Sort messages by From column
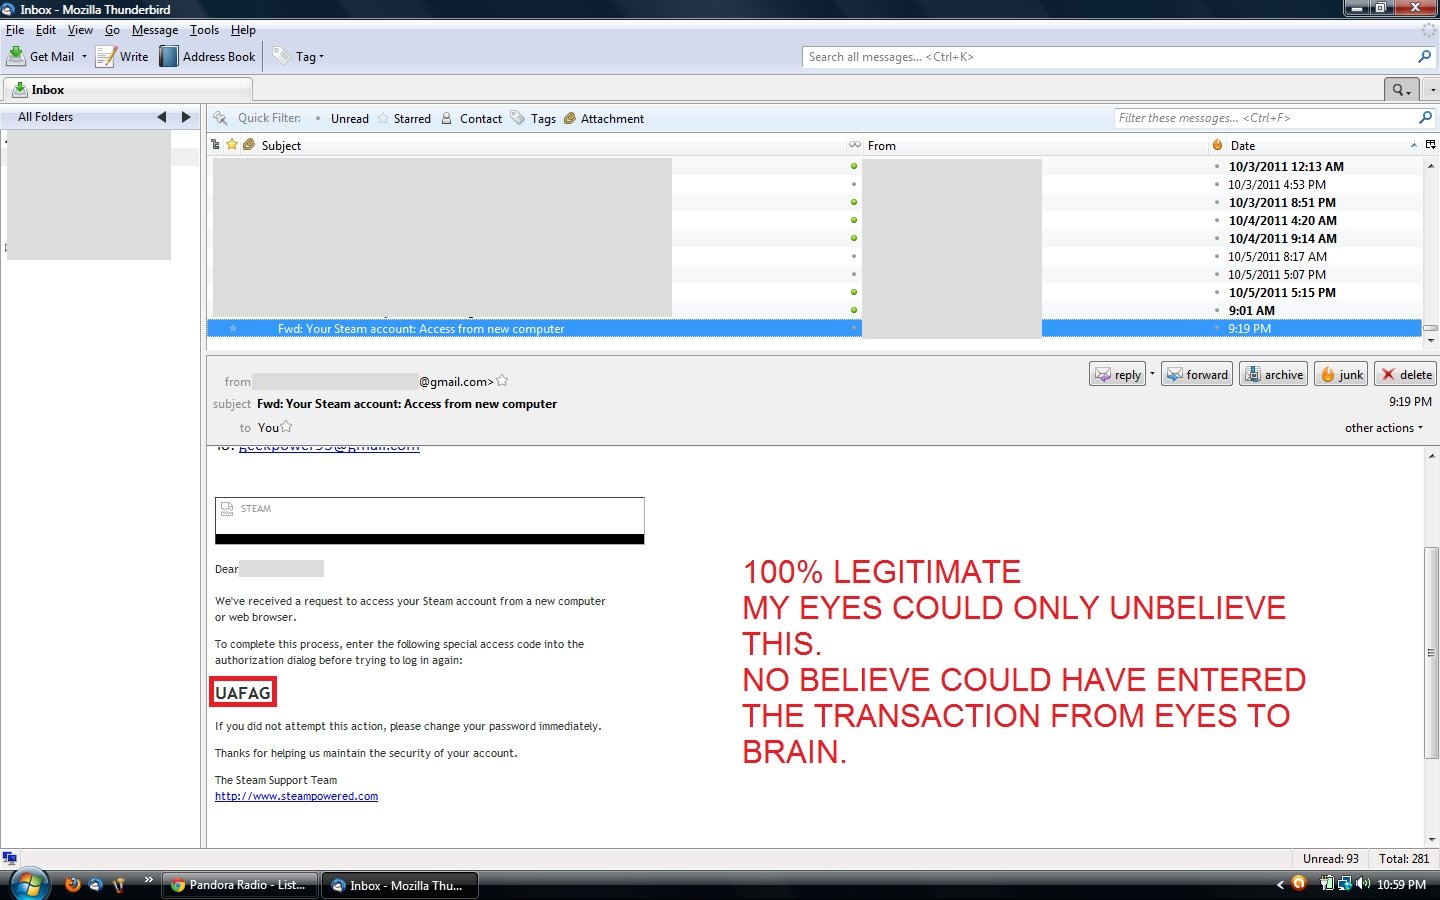Viewport: 1440px width, 900px height. click(1035, 145)
